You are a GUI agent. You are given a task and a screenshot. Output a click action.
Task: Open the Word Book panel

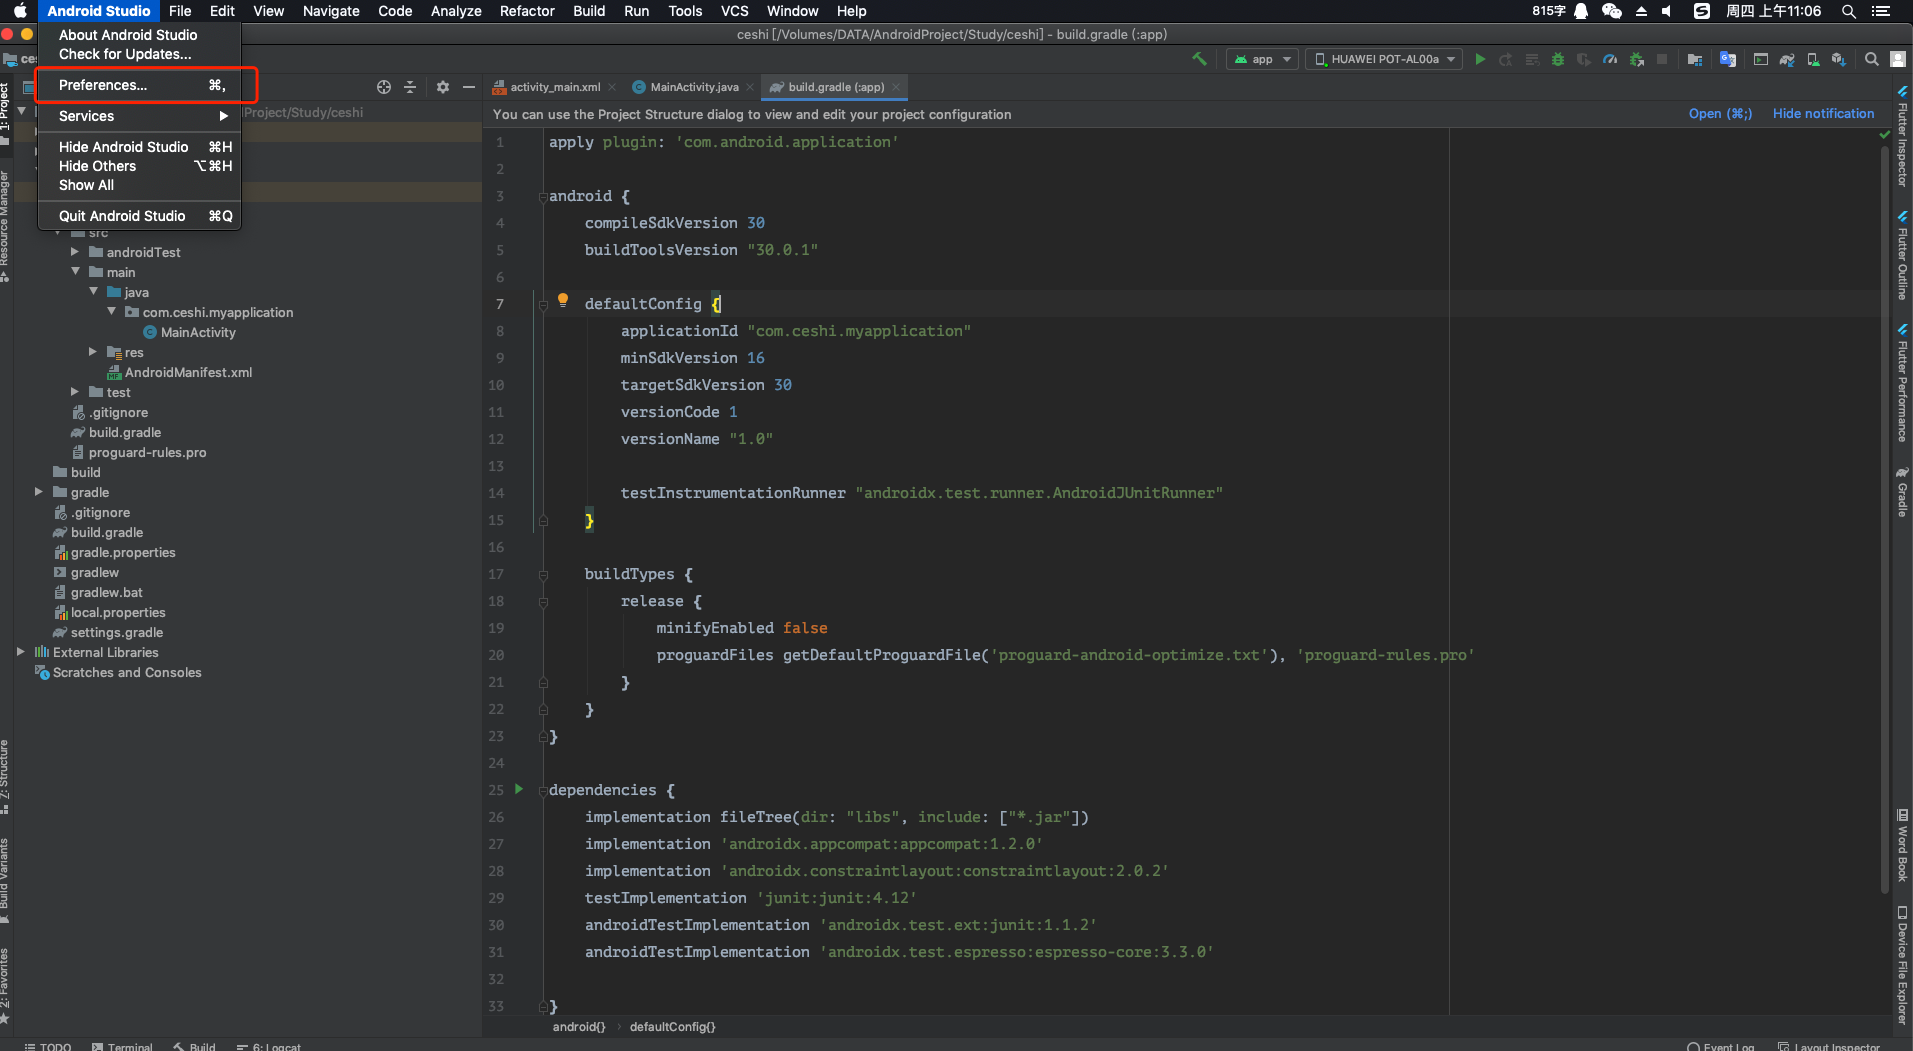pos(1902,845)
